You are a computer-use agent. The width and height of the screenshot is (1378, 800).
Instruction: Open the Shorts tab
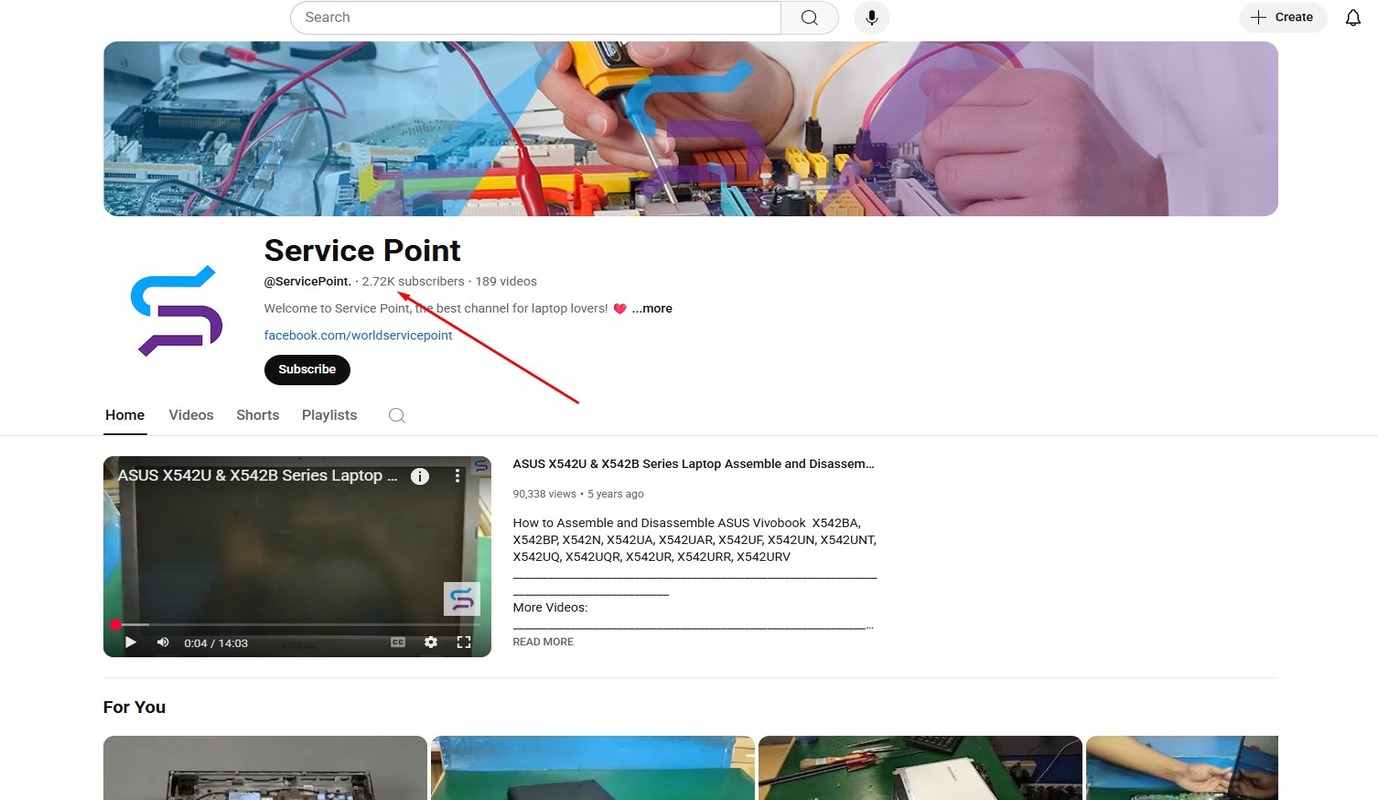(257, 415)
